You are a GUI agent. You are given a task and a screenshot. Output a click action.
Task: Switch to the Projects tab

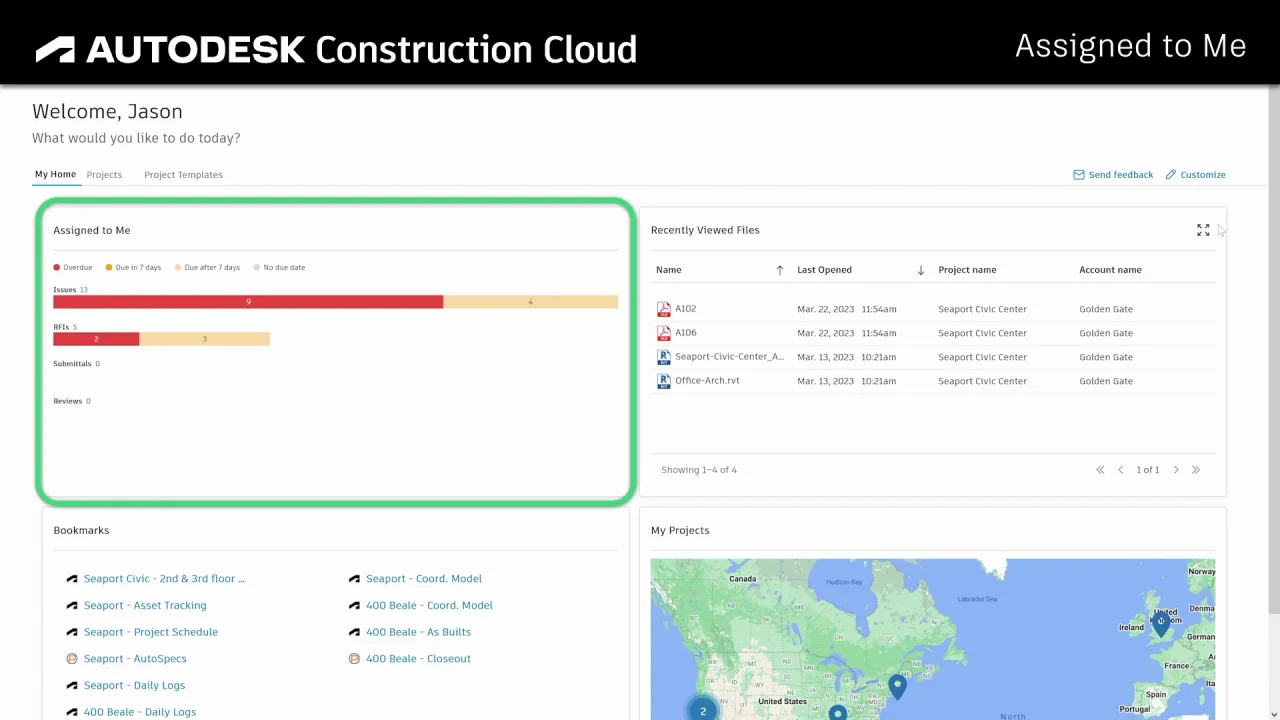tap(104, 175)
